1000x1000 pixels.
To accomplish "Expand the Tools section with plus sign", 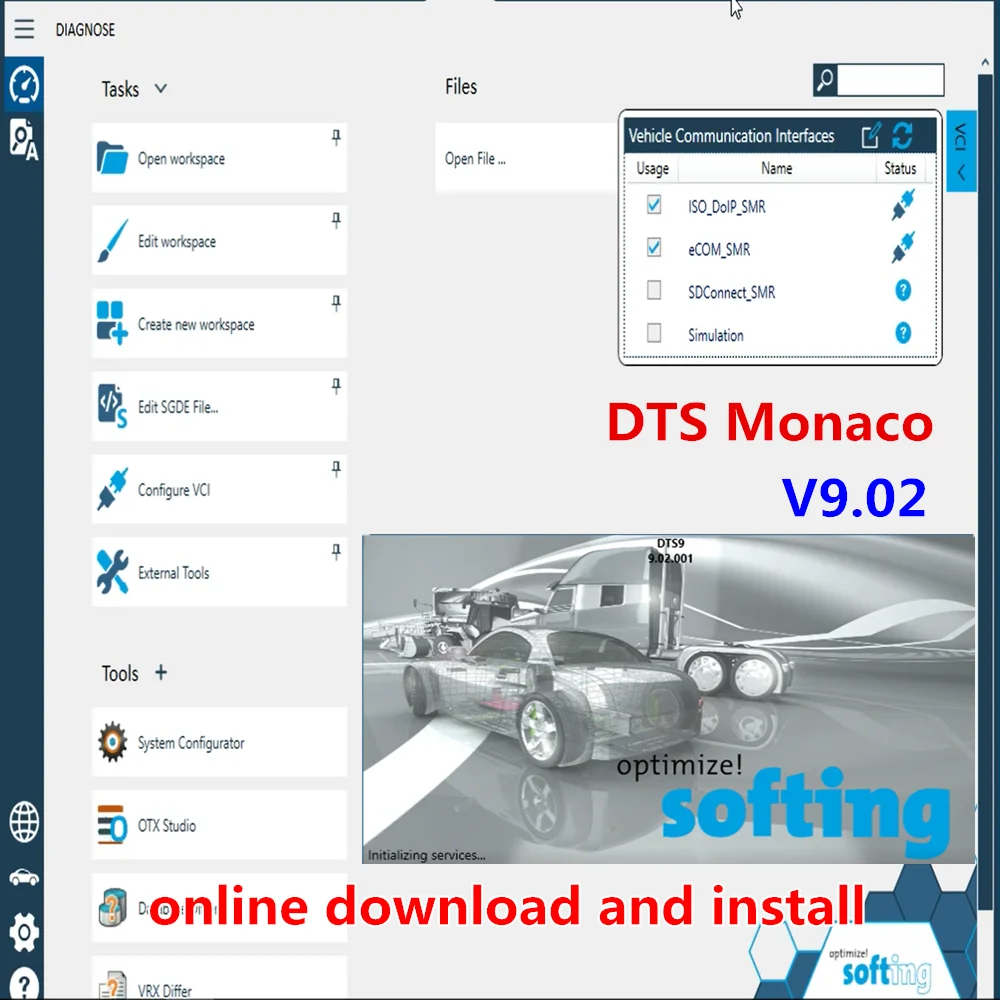I will point(161,673).
